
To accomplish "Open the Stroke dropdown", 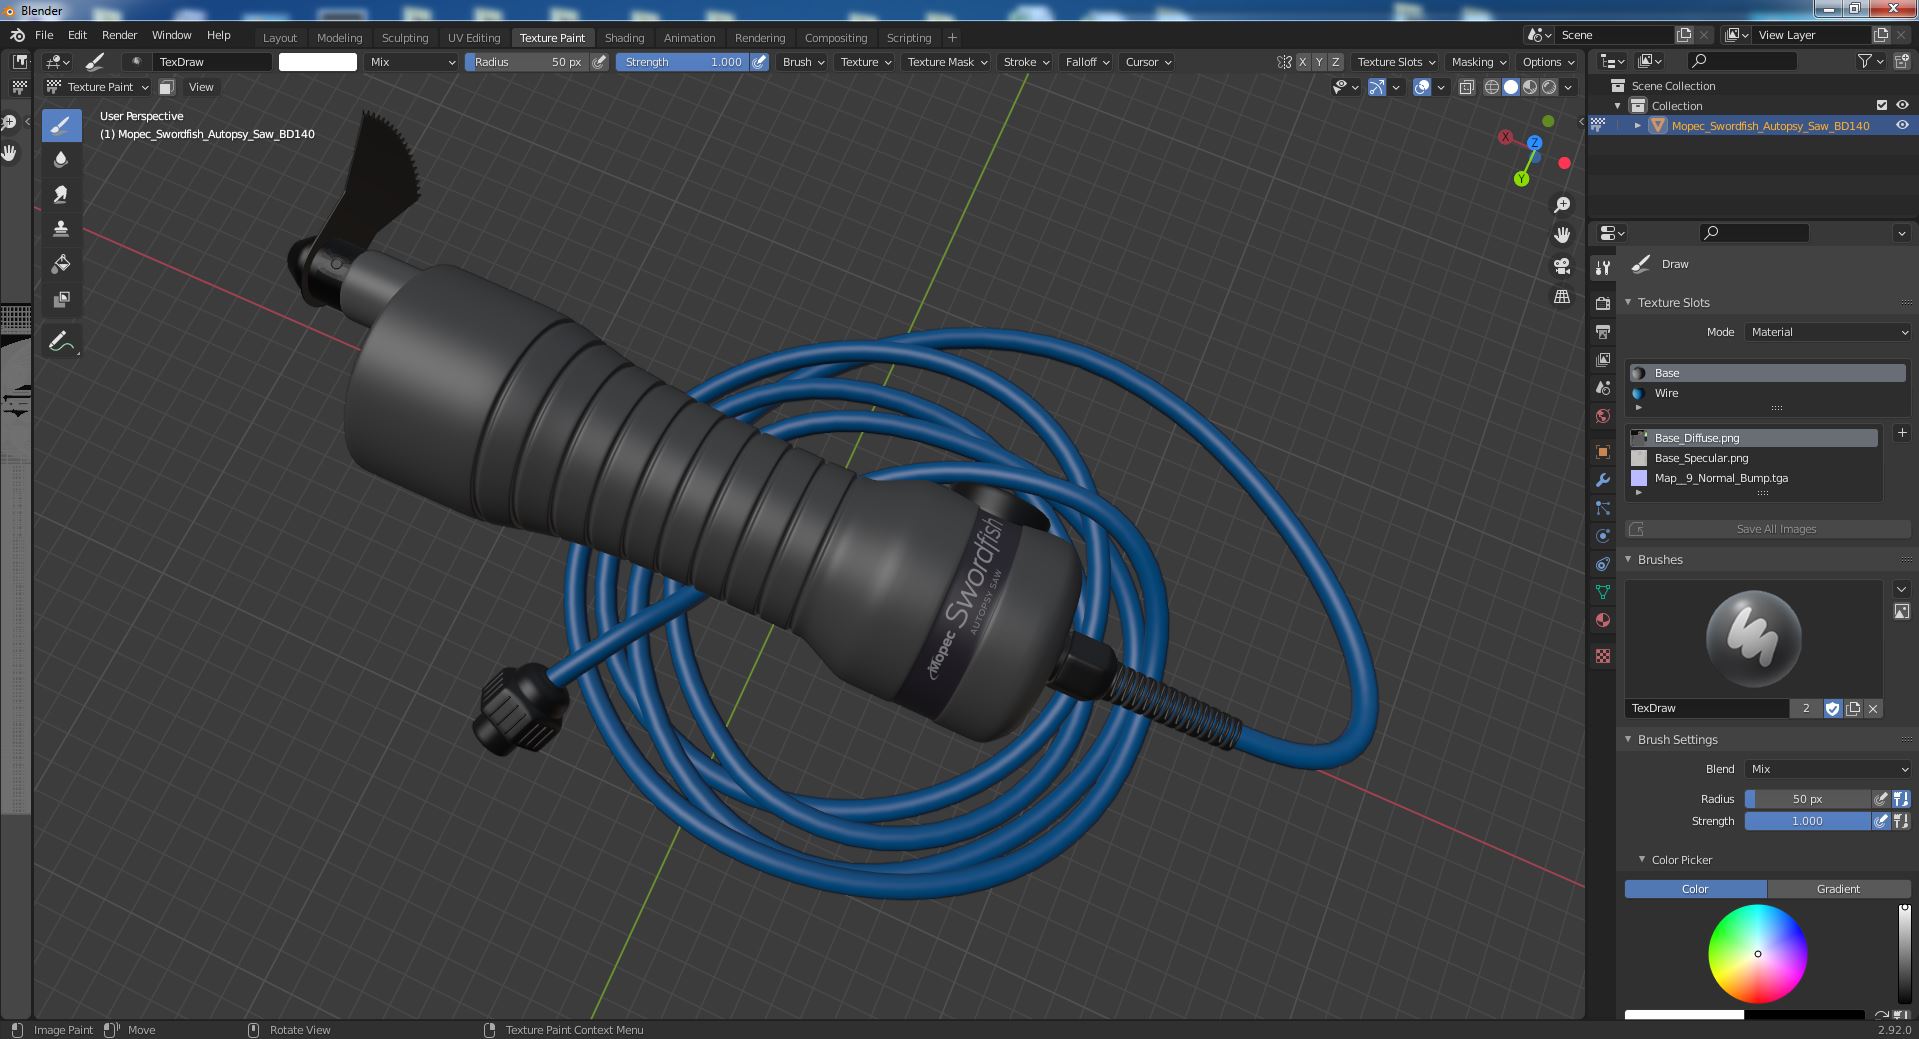I will pos(1025,62).
